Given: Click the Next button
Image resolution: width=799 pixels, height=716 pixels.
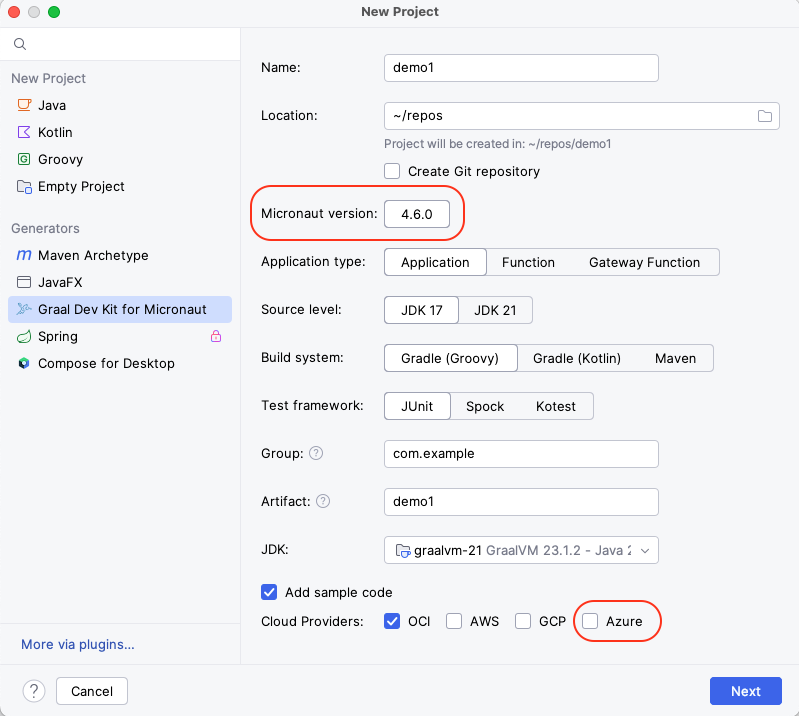Looking at the screenshot, I should click(745, 691).
